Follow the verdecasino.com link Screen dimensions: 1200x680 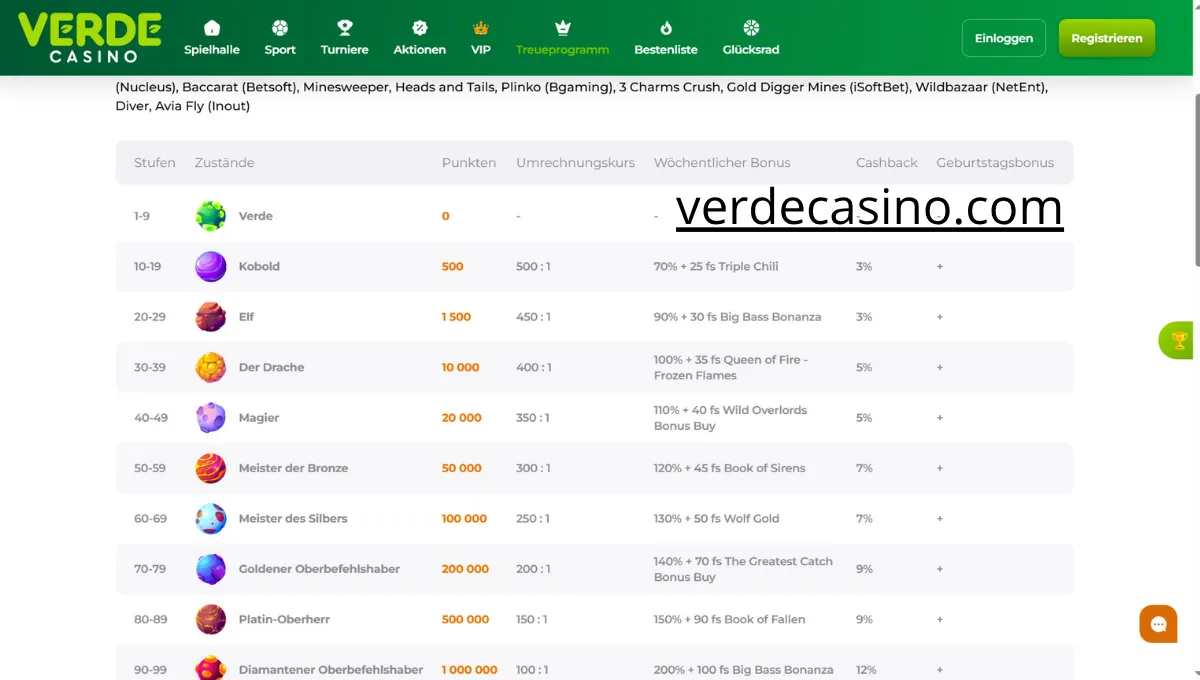[869, 208]
